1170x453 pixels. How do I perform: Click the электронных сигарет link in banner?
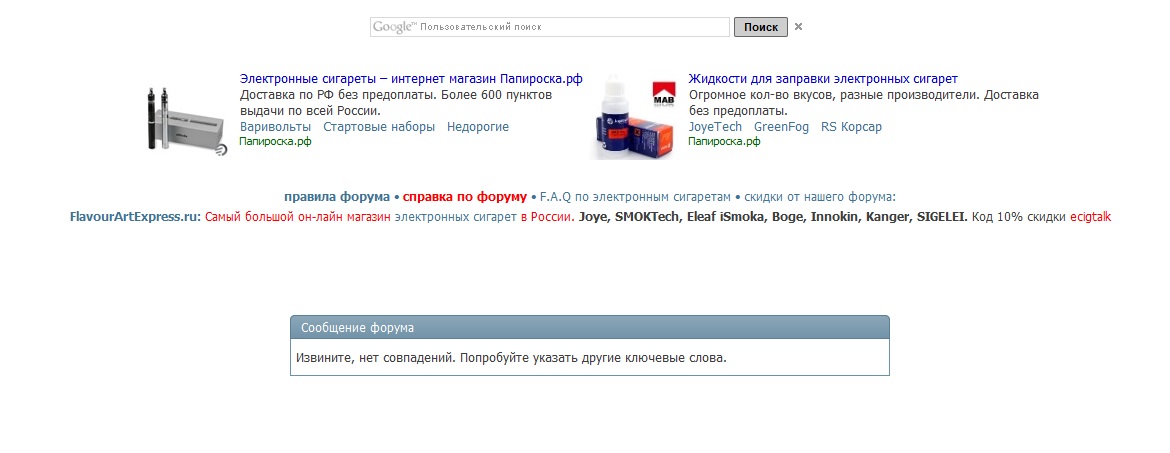tap(455, 217)
